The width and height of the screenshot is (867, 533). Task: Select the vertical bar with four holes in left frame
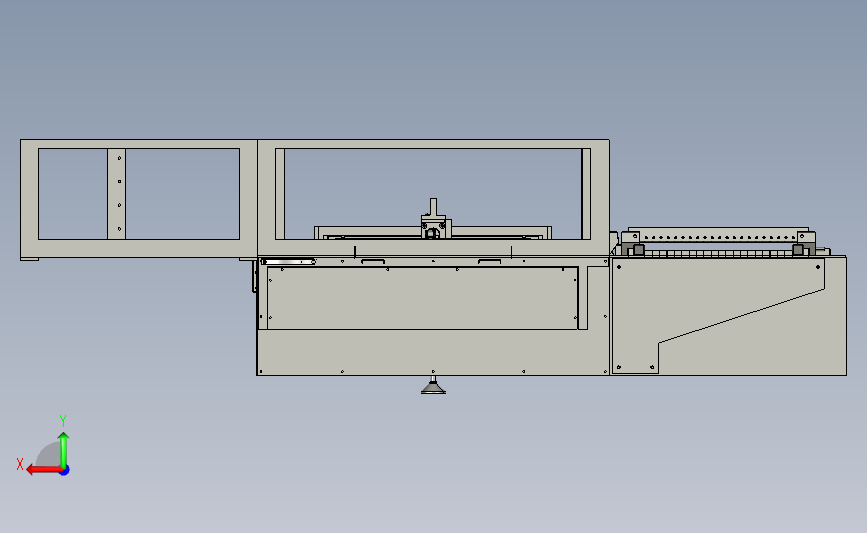tap(117, 194)
